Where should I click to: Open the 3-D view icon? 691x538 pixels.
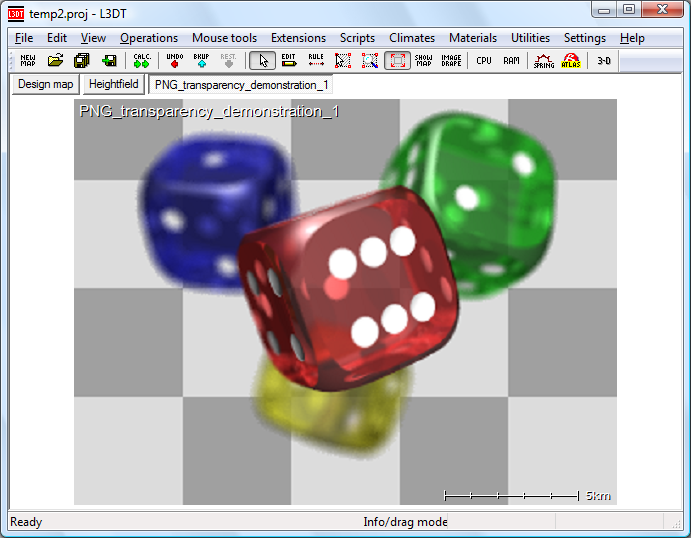point(604,60)
